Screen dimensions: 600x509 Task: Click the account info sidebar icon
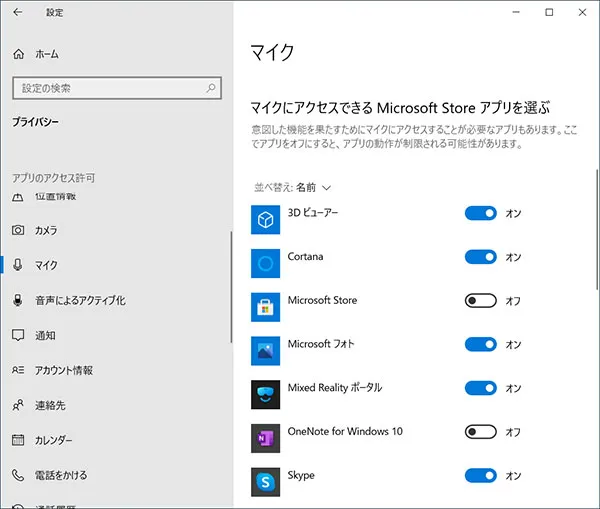18,370
